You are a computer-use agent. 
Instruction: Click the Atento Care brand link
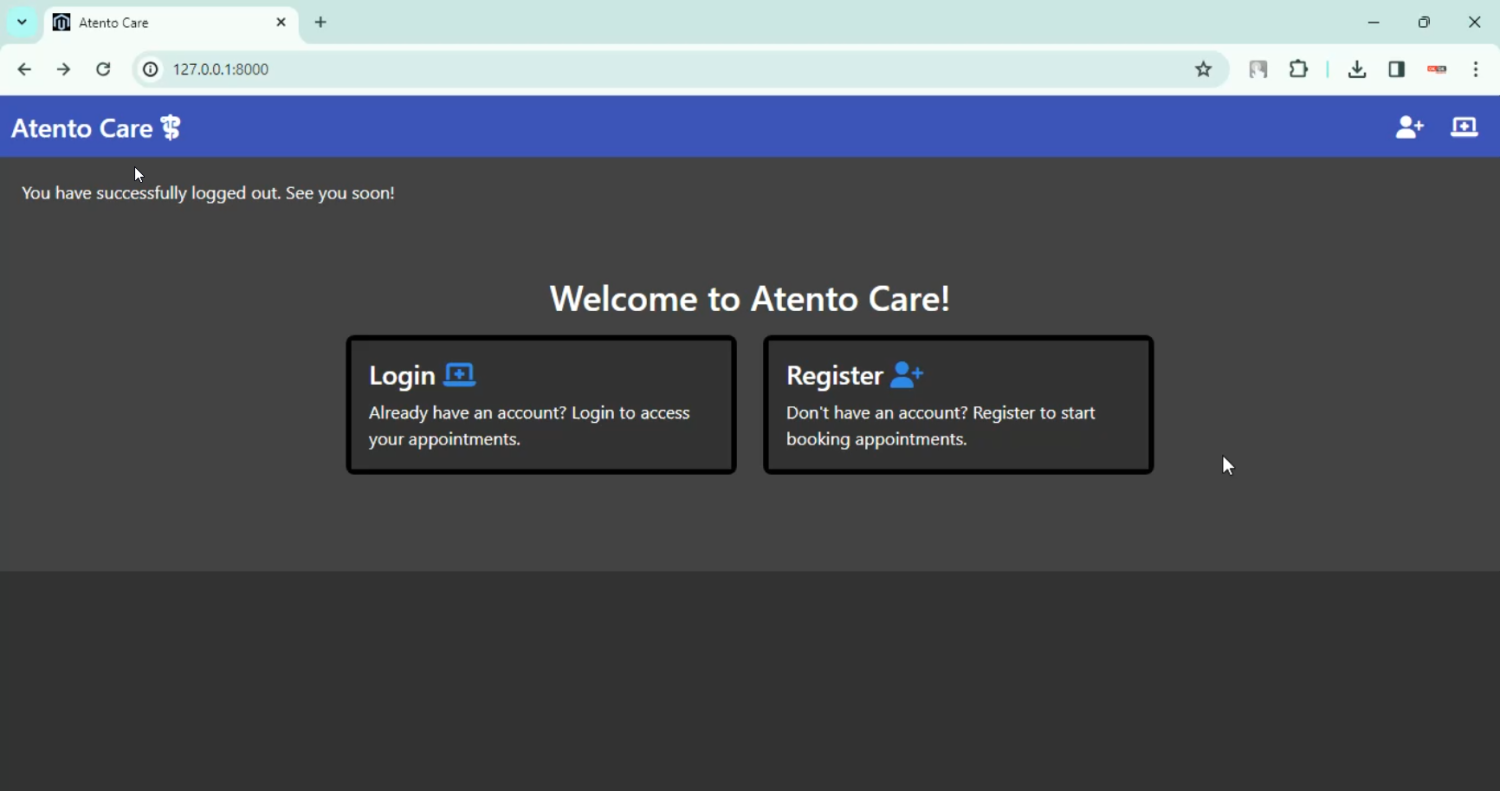pos(82,128)
